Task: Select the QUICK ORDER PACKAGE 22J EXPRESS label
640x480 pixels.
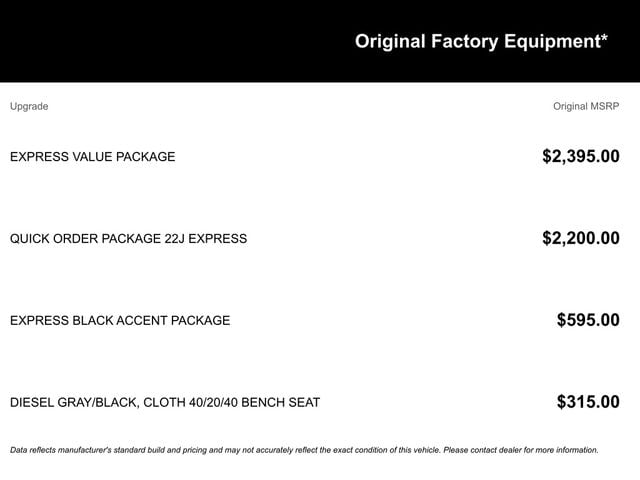Action: (128, 239)
